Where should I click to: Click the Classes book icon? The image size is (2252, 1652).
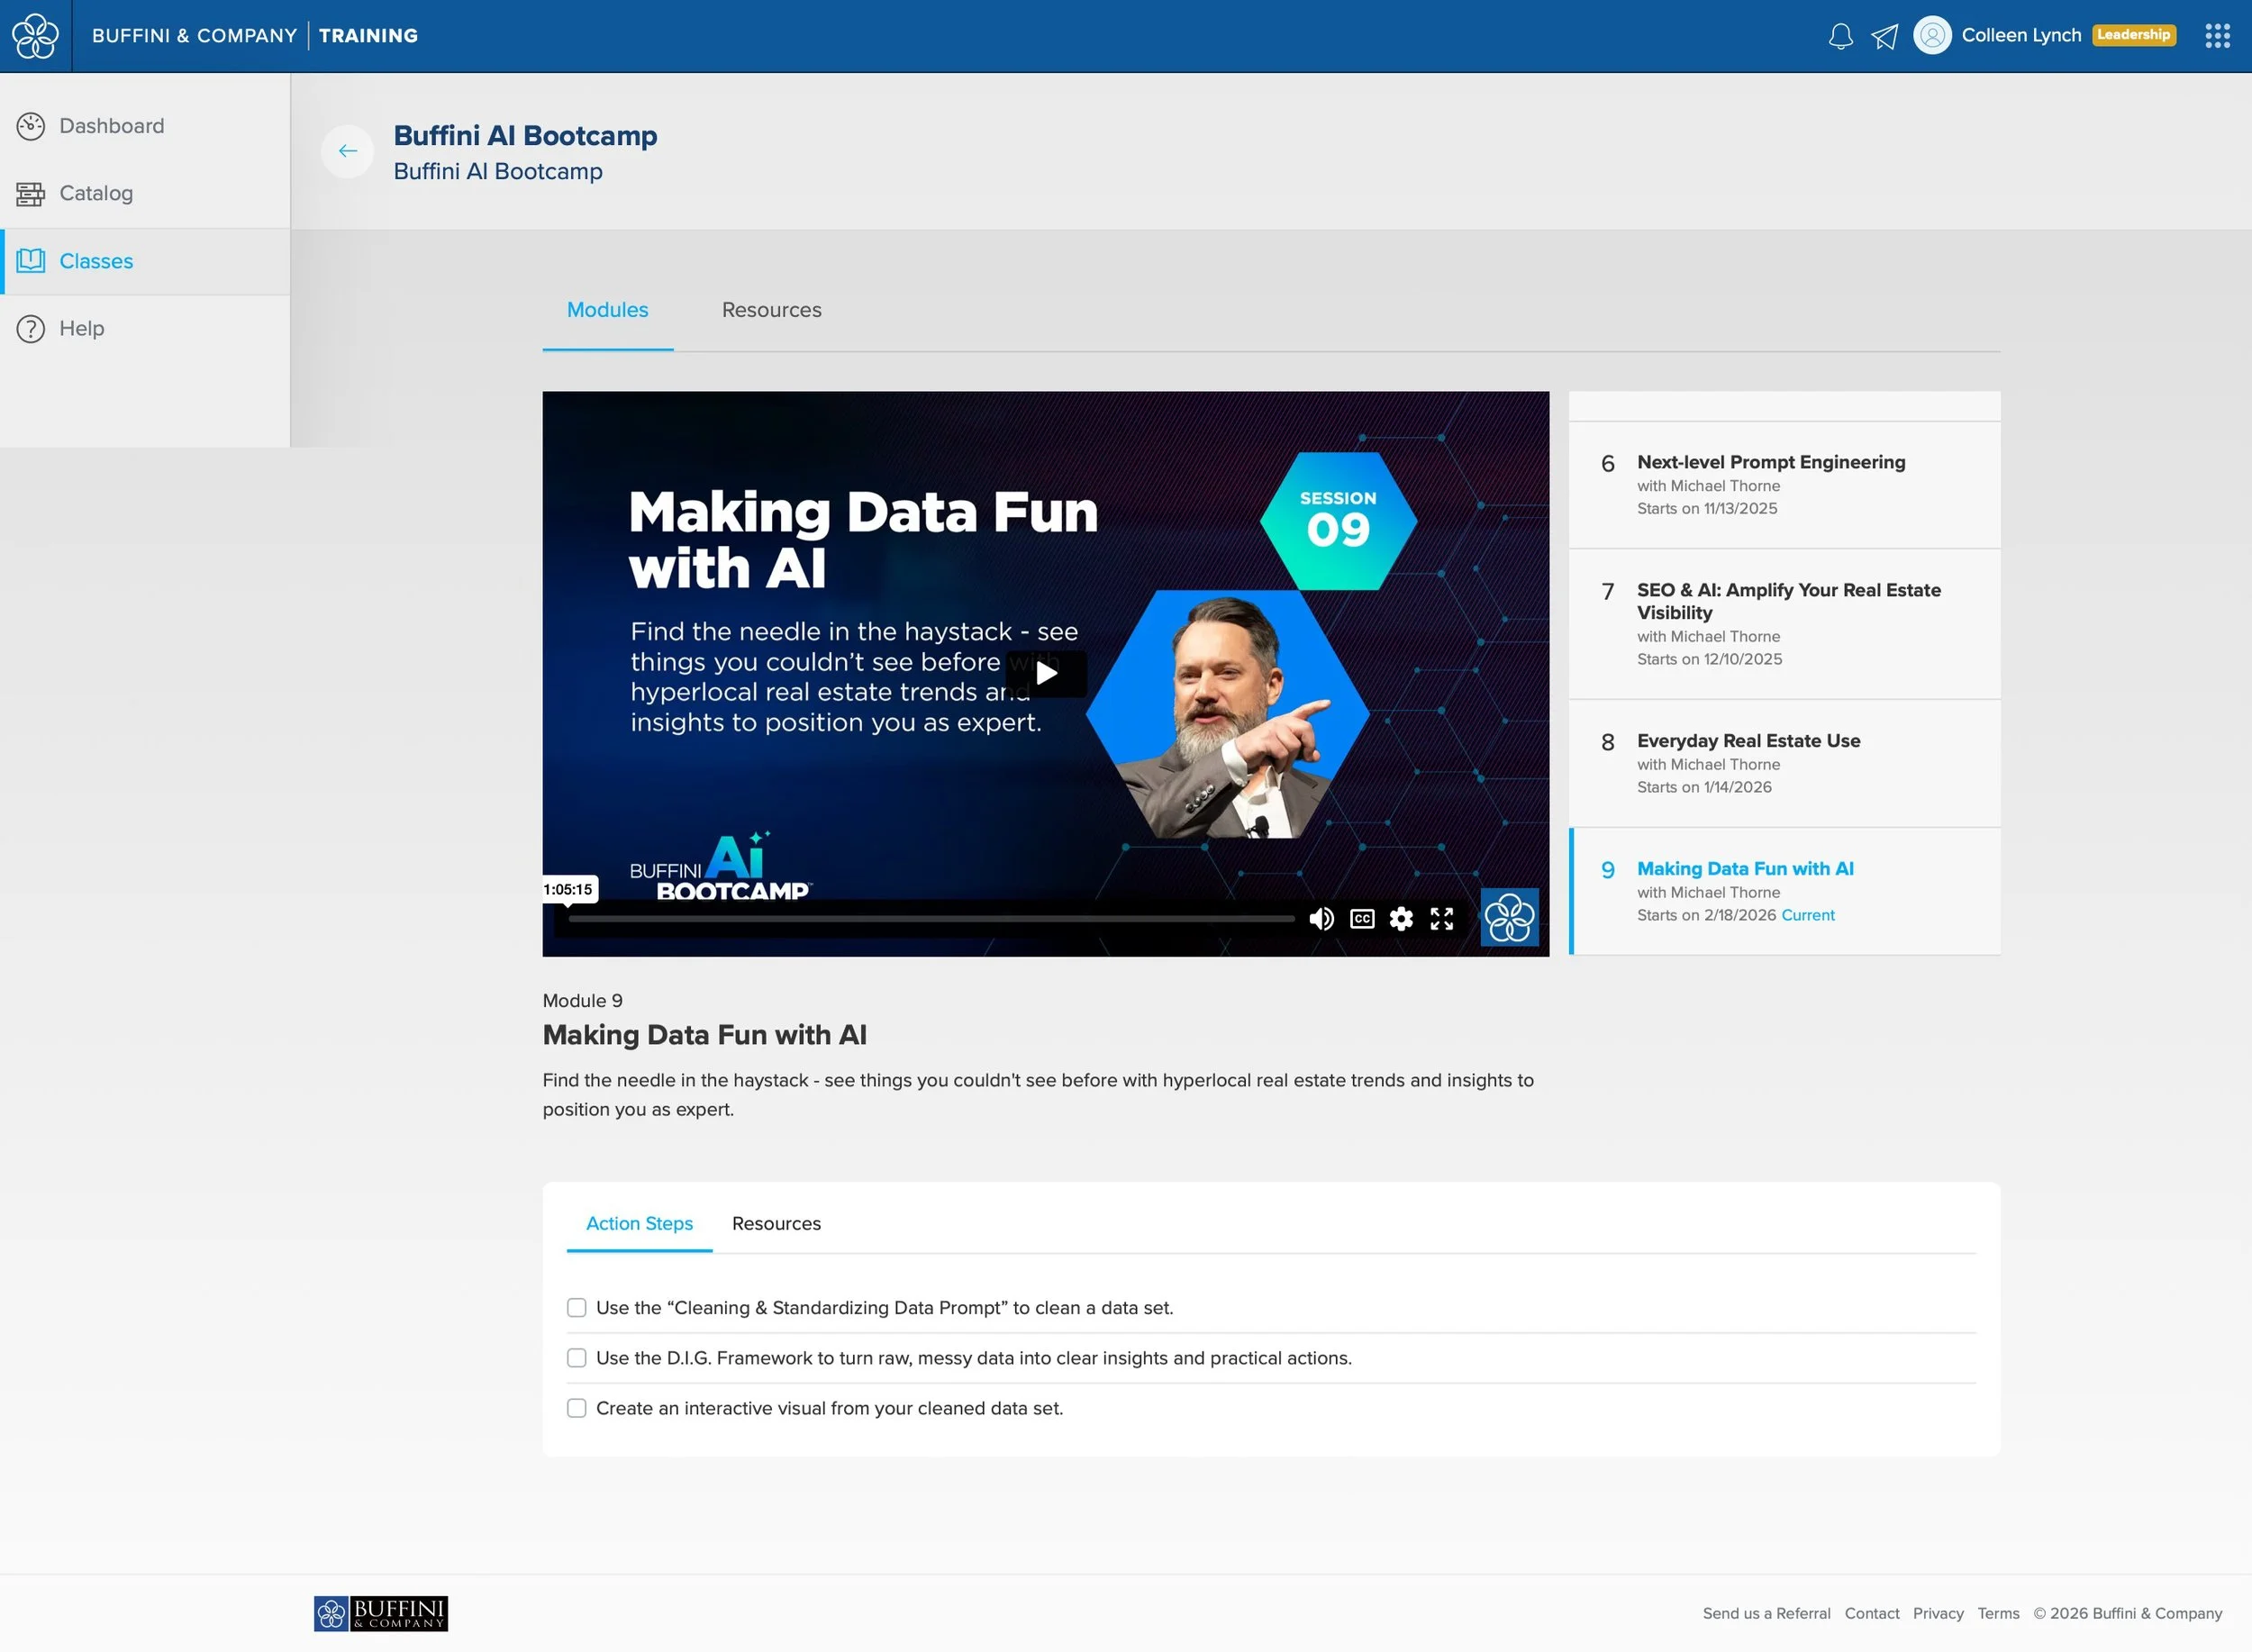coord(31,261)
